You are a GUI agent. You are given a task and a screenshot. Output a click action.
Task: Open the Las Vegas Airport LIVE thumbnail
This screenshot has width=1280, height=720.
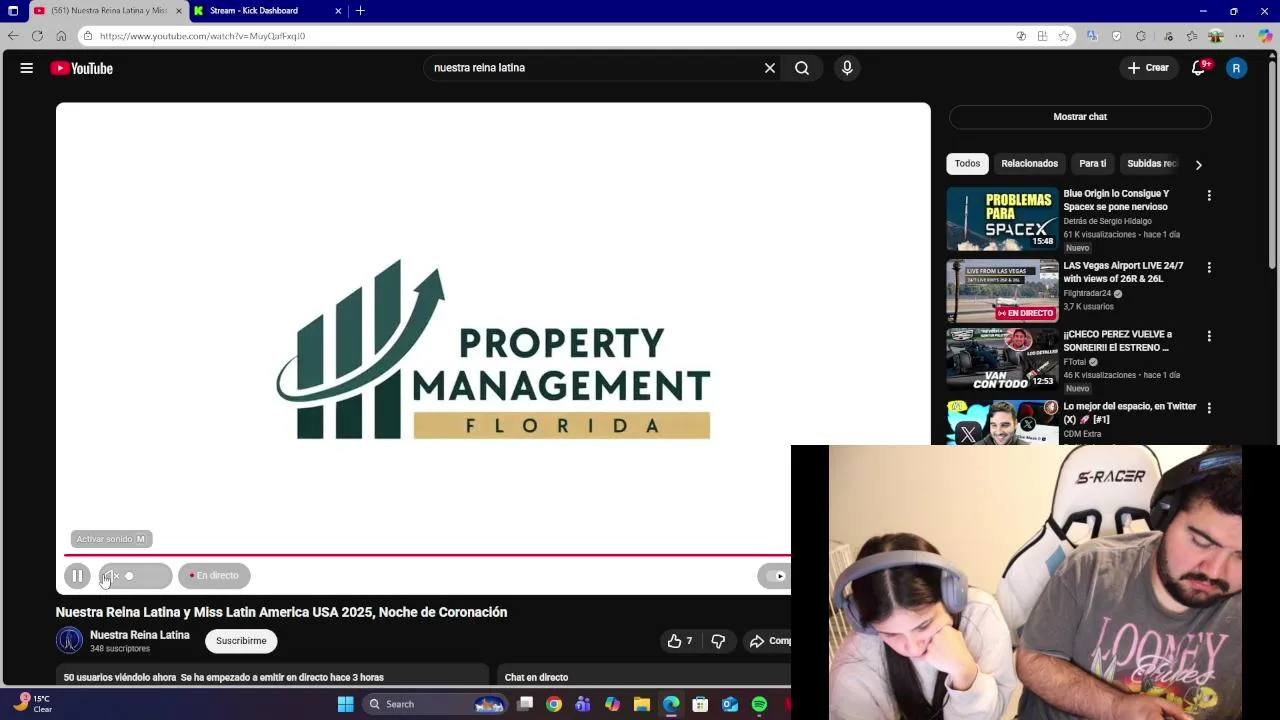[1002, 291]
